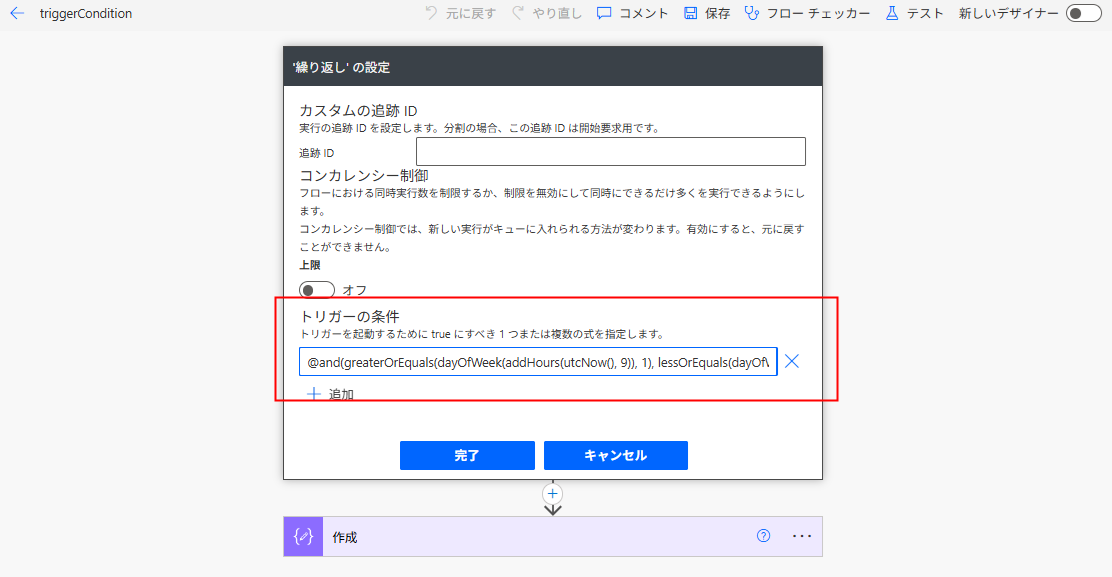The image size is (1112, 577).
Task: Click the Done (完了) button
Action: click(x=467, y=455)
